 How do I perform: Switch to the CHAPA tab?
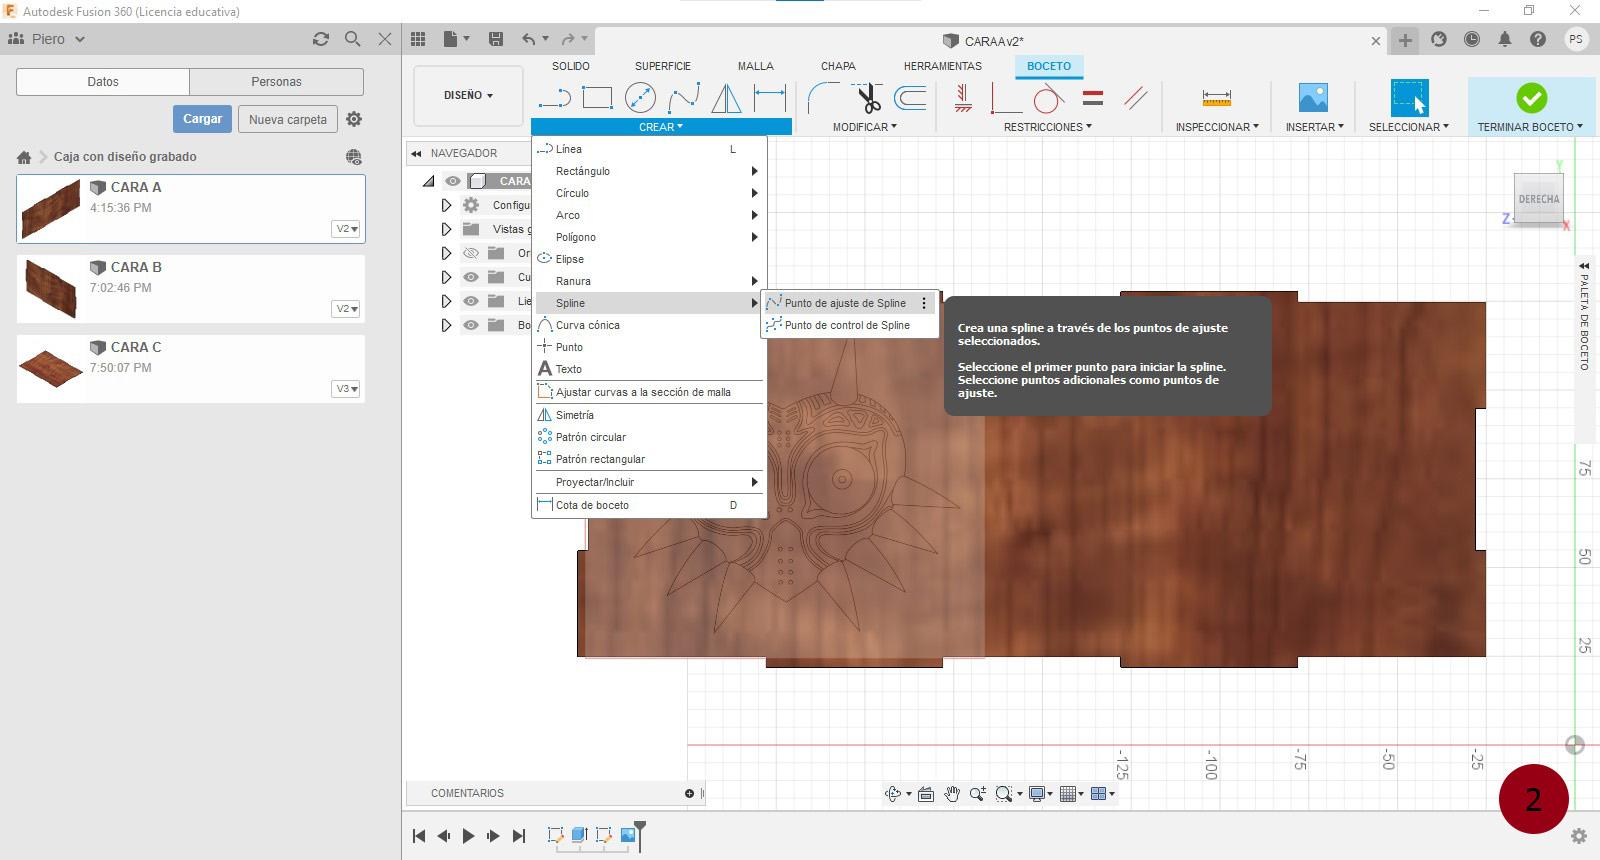click(x=838, y=66)
